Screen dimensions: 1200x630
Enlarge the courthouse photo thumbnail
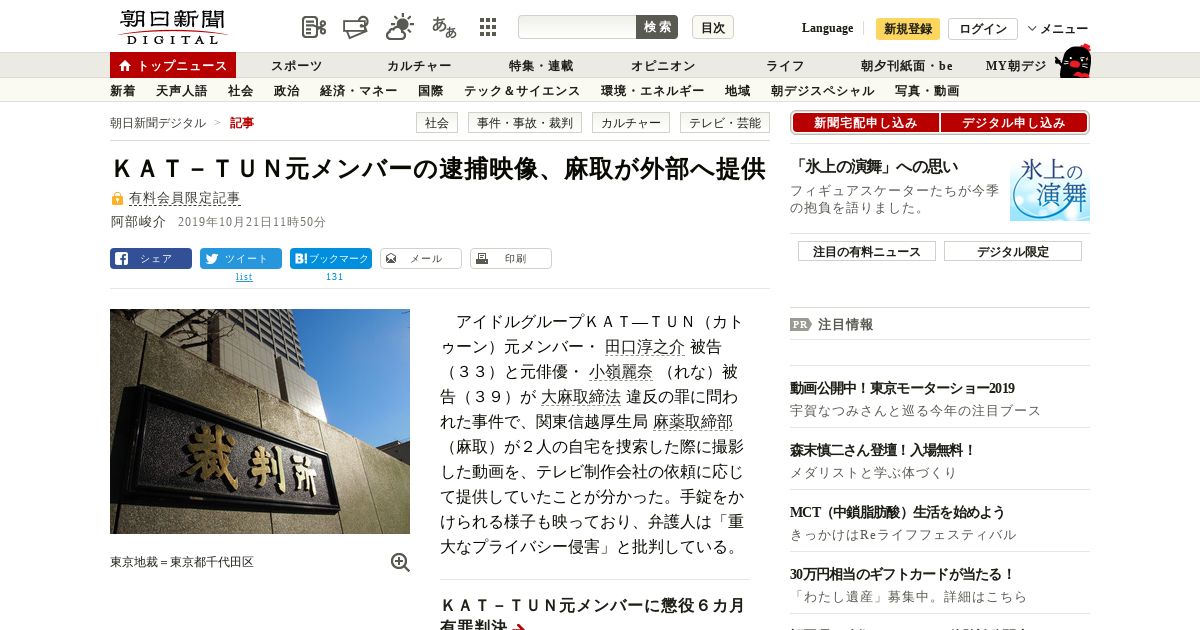point(260,421)
